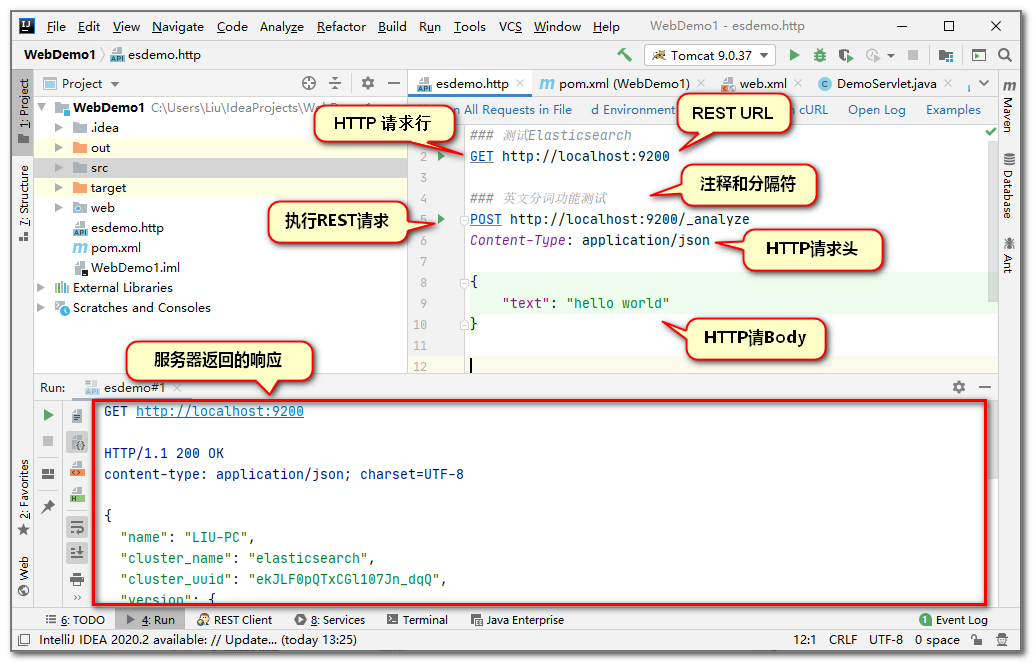
Task: Select pom.xml in project tree
Action: (x=115, y=247)
